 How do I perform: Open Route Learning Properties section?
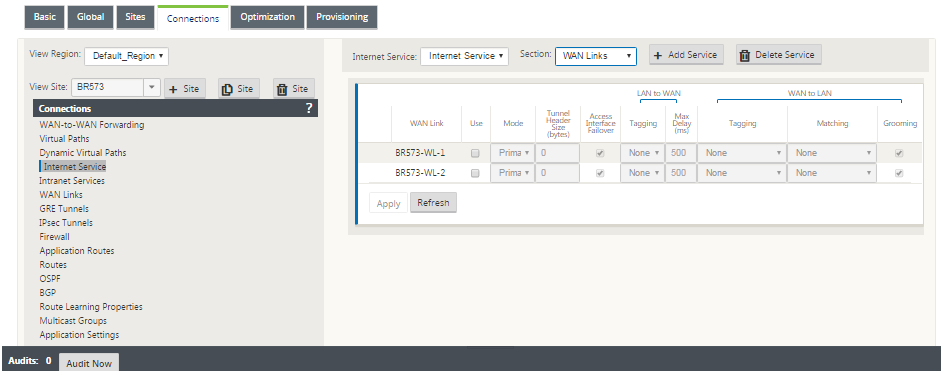pos(91,307)
